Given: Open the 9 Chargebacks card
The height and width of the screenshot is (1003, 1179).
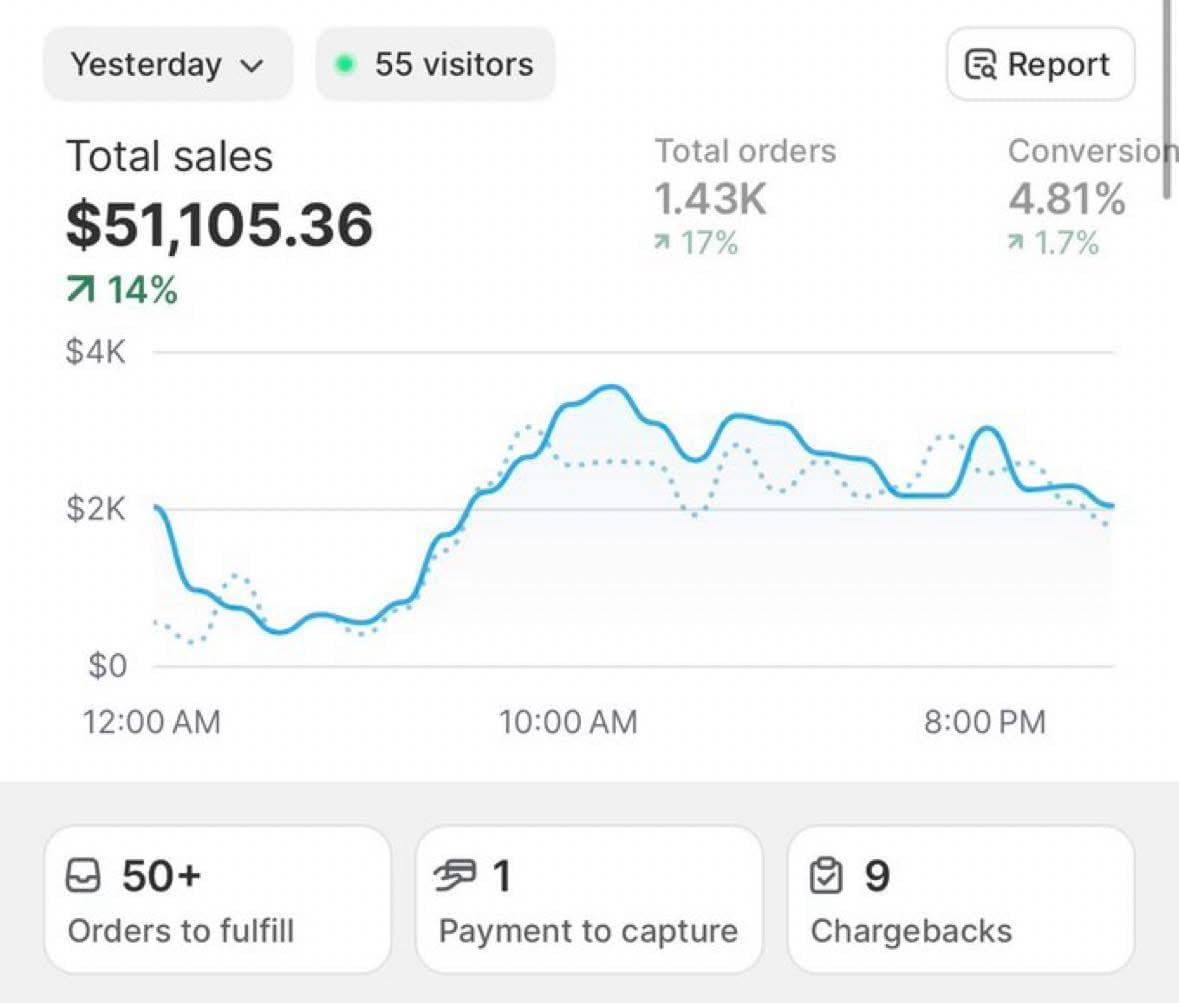Looking at the screenshot, I should tap(960, 900).
